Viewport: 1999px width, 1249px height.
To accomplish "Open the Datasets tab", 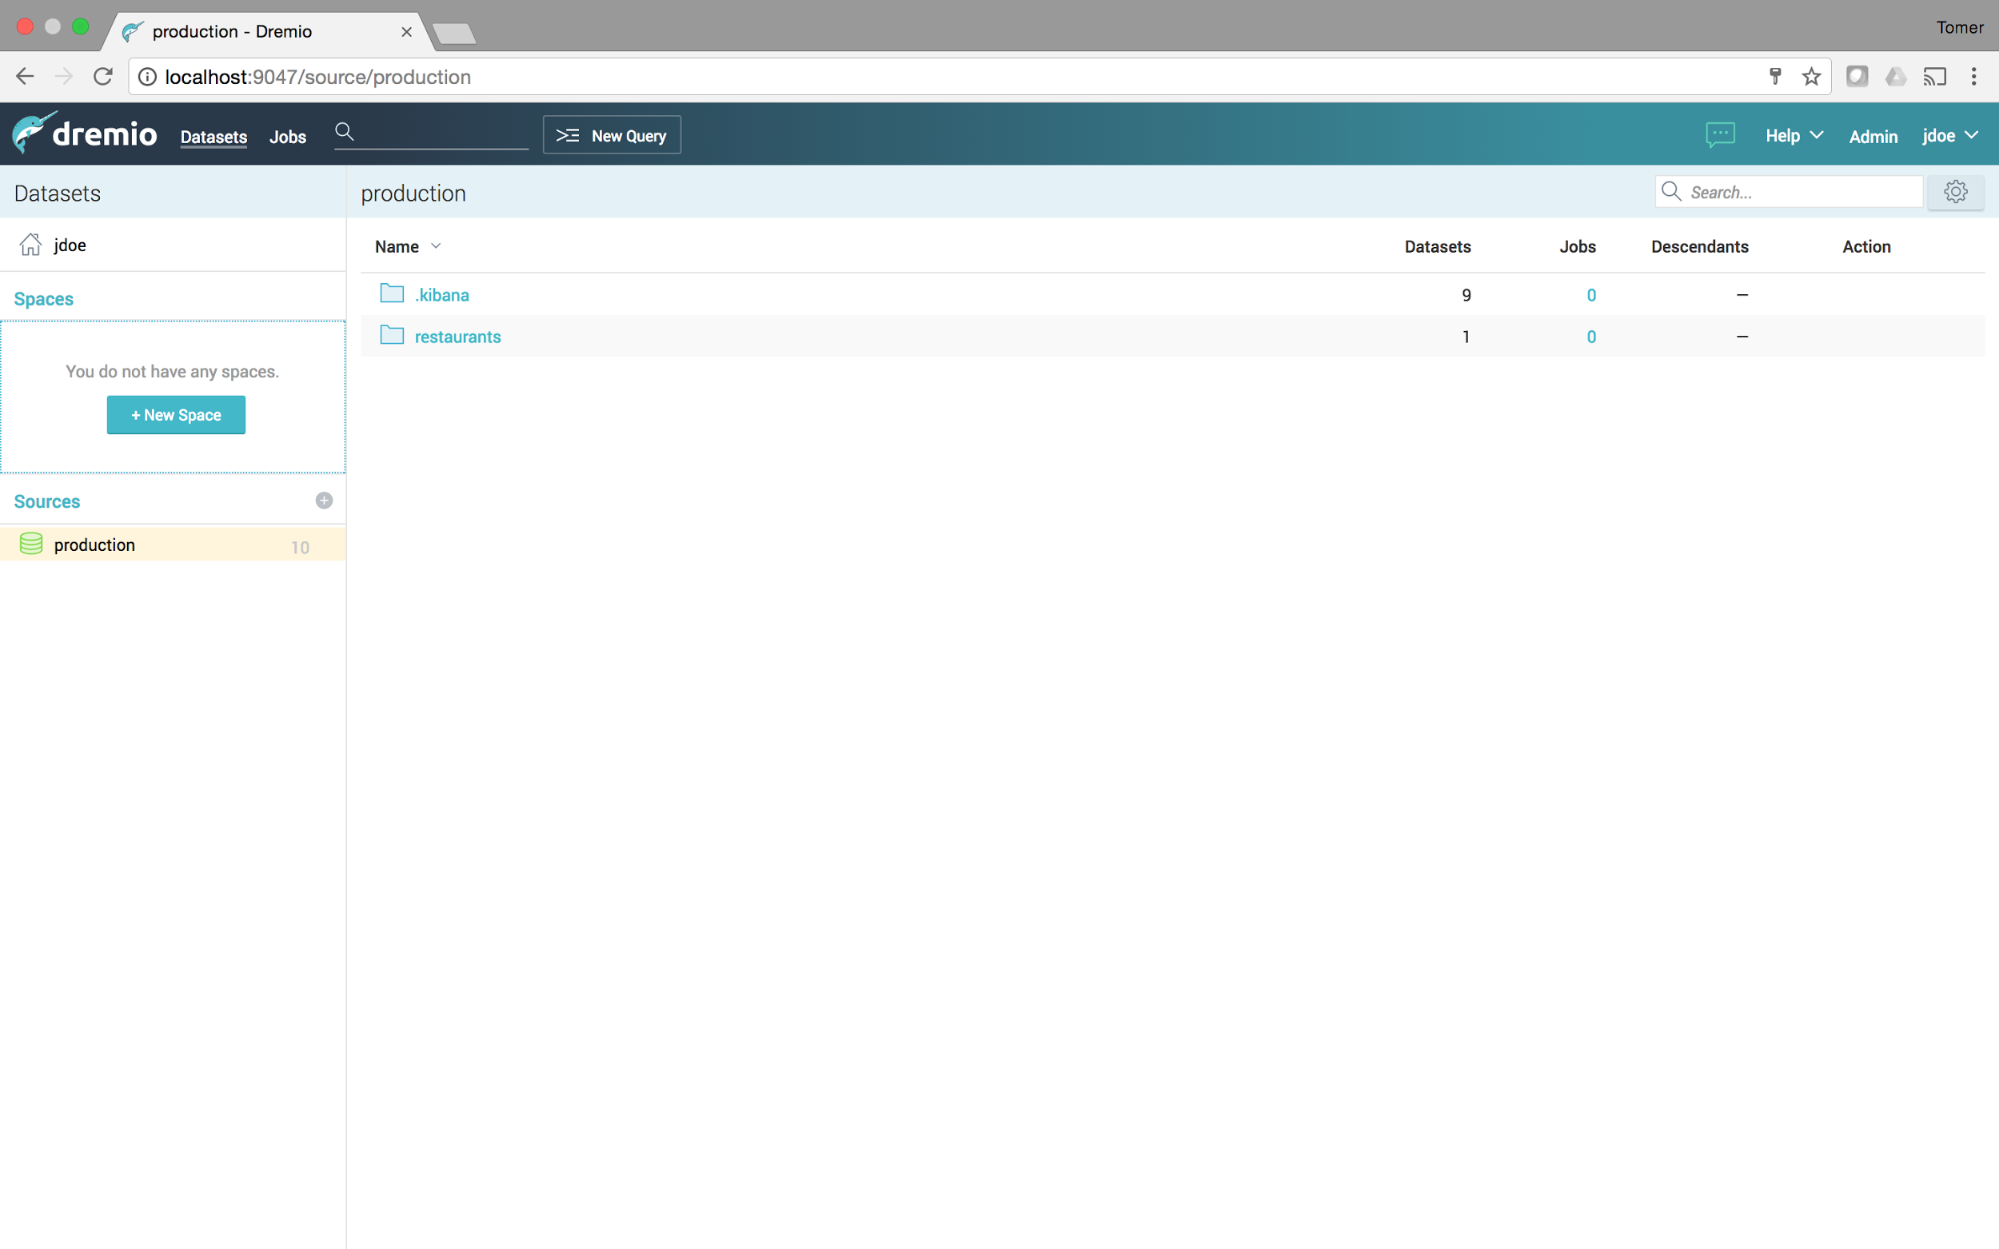I will point(213,137).
